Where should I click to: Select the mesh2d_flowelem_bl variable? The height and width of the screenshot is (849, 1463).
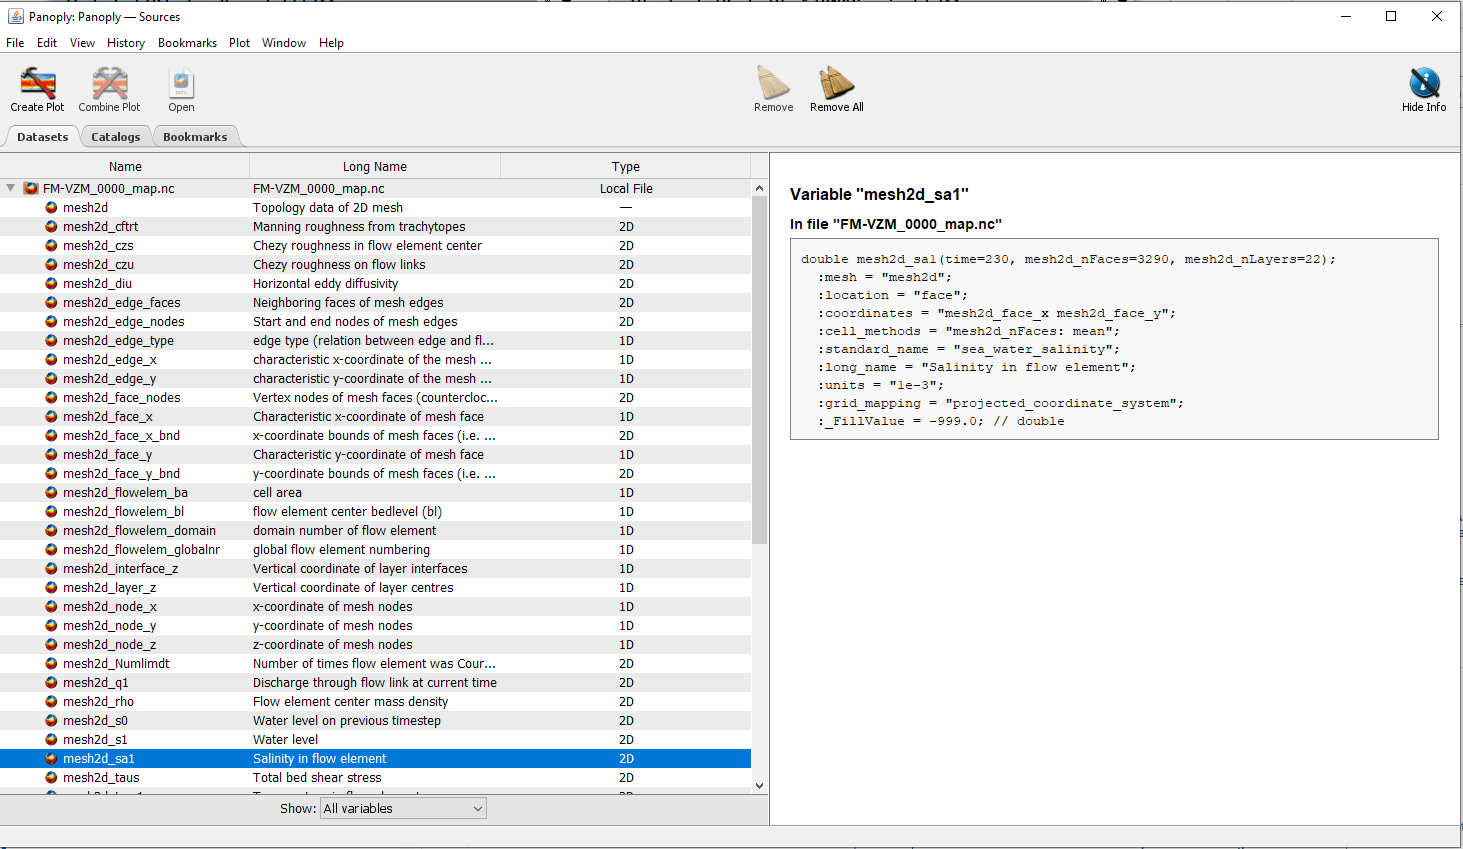pyautogui.click(x=123, y=512)
